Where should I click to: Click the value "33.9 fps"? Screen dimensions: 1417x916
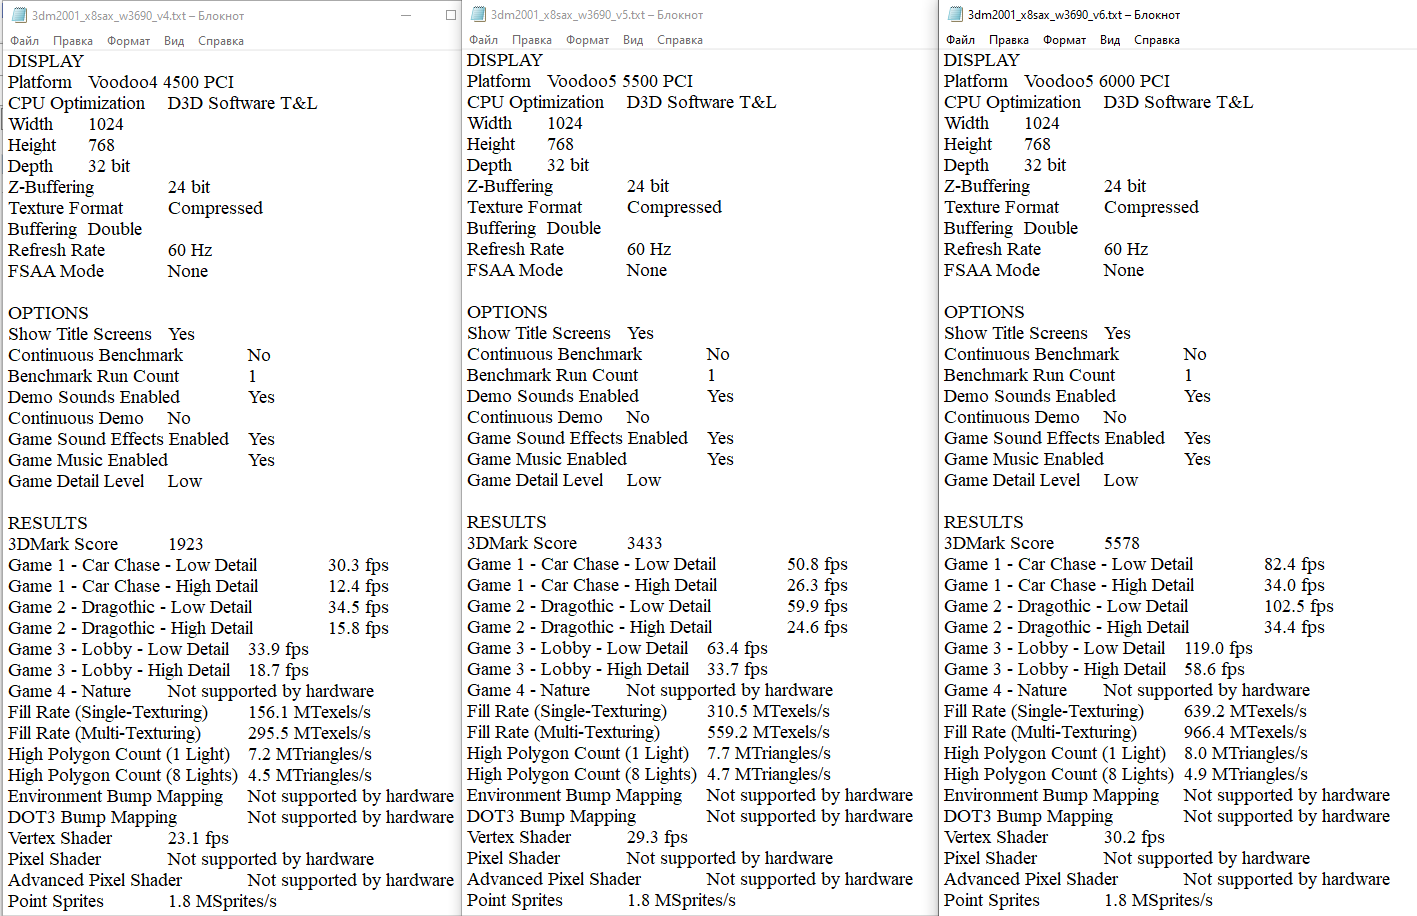(278, 649)
